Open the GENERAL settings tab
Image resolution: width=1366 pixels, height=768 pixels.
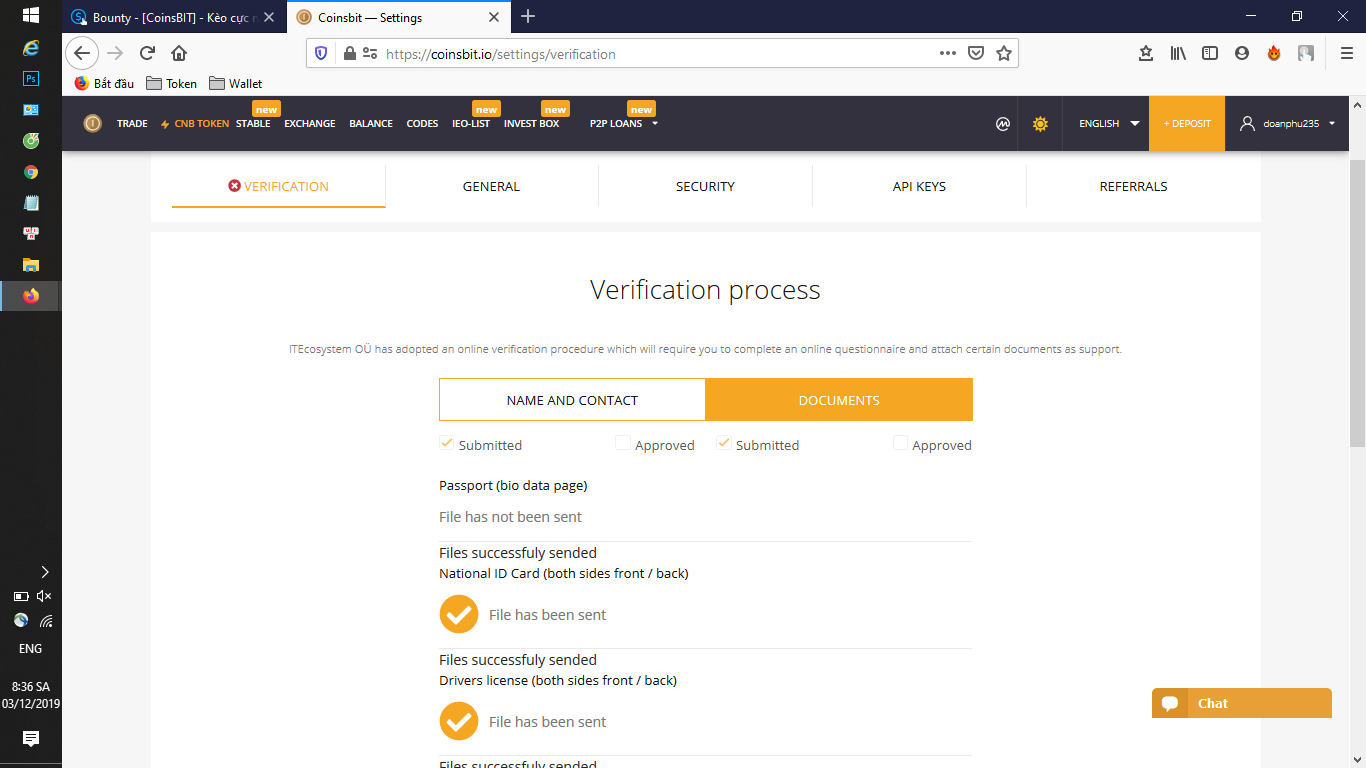tap(491, 186)
